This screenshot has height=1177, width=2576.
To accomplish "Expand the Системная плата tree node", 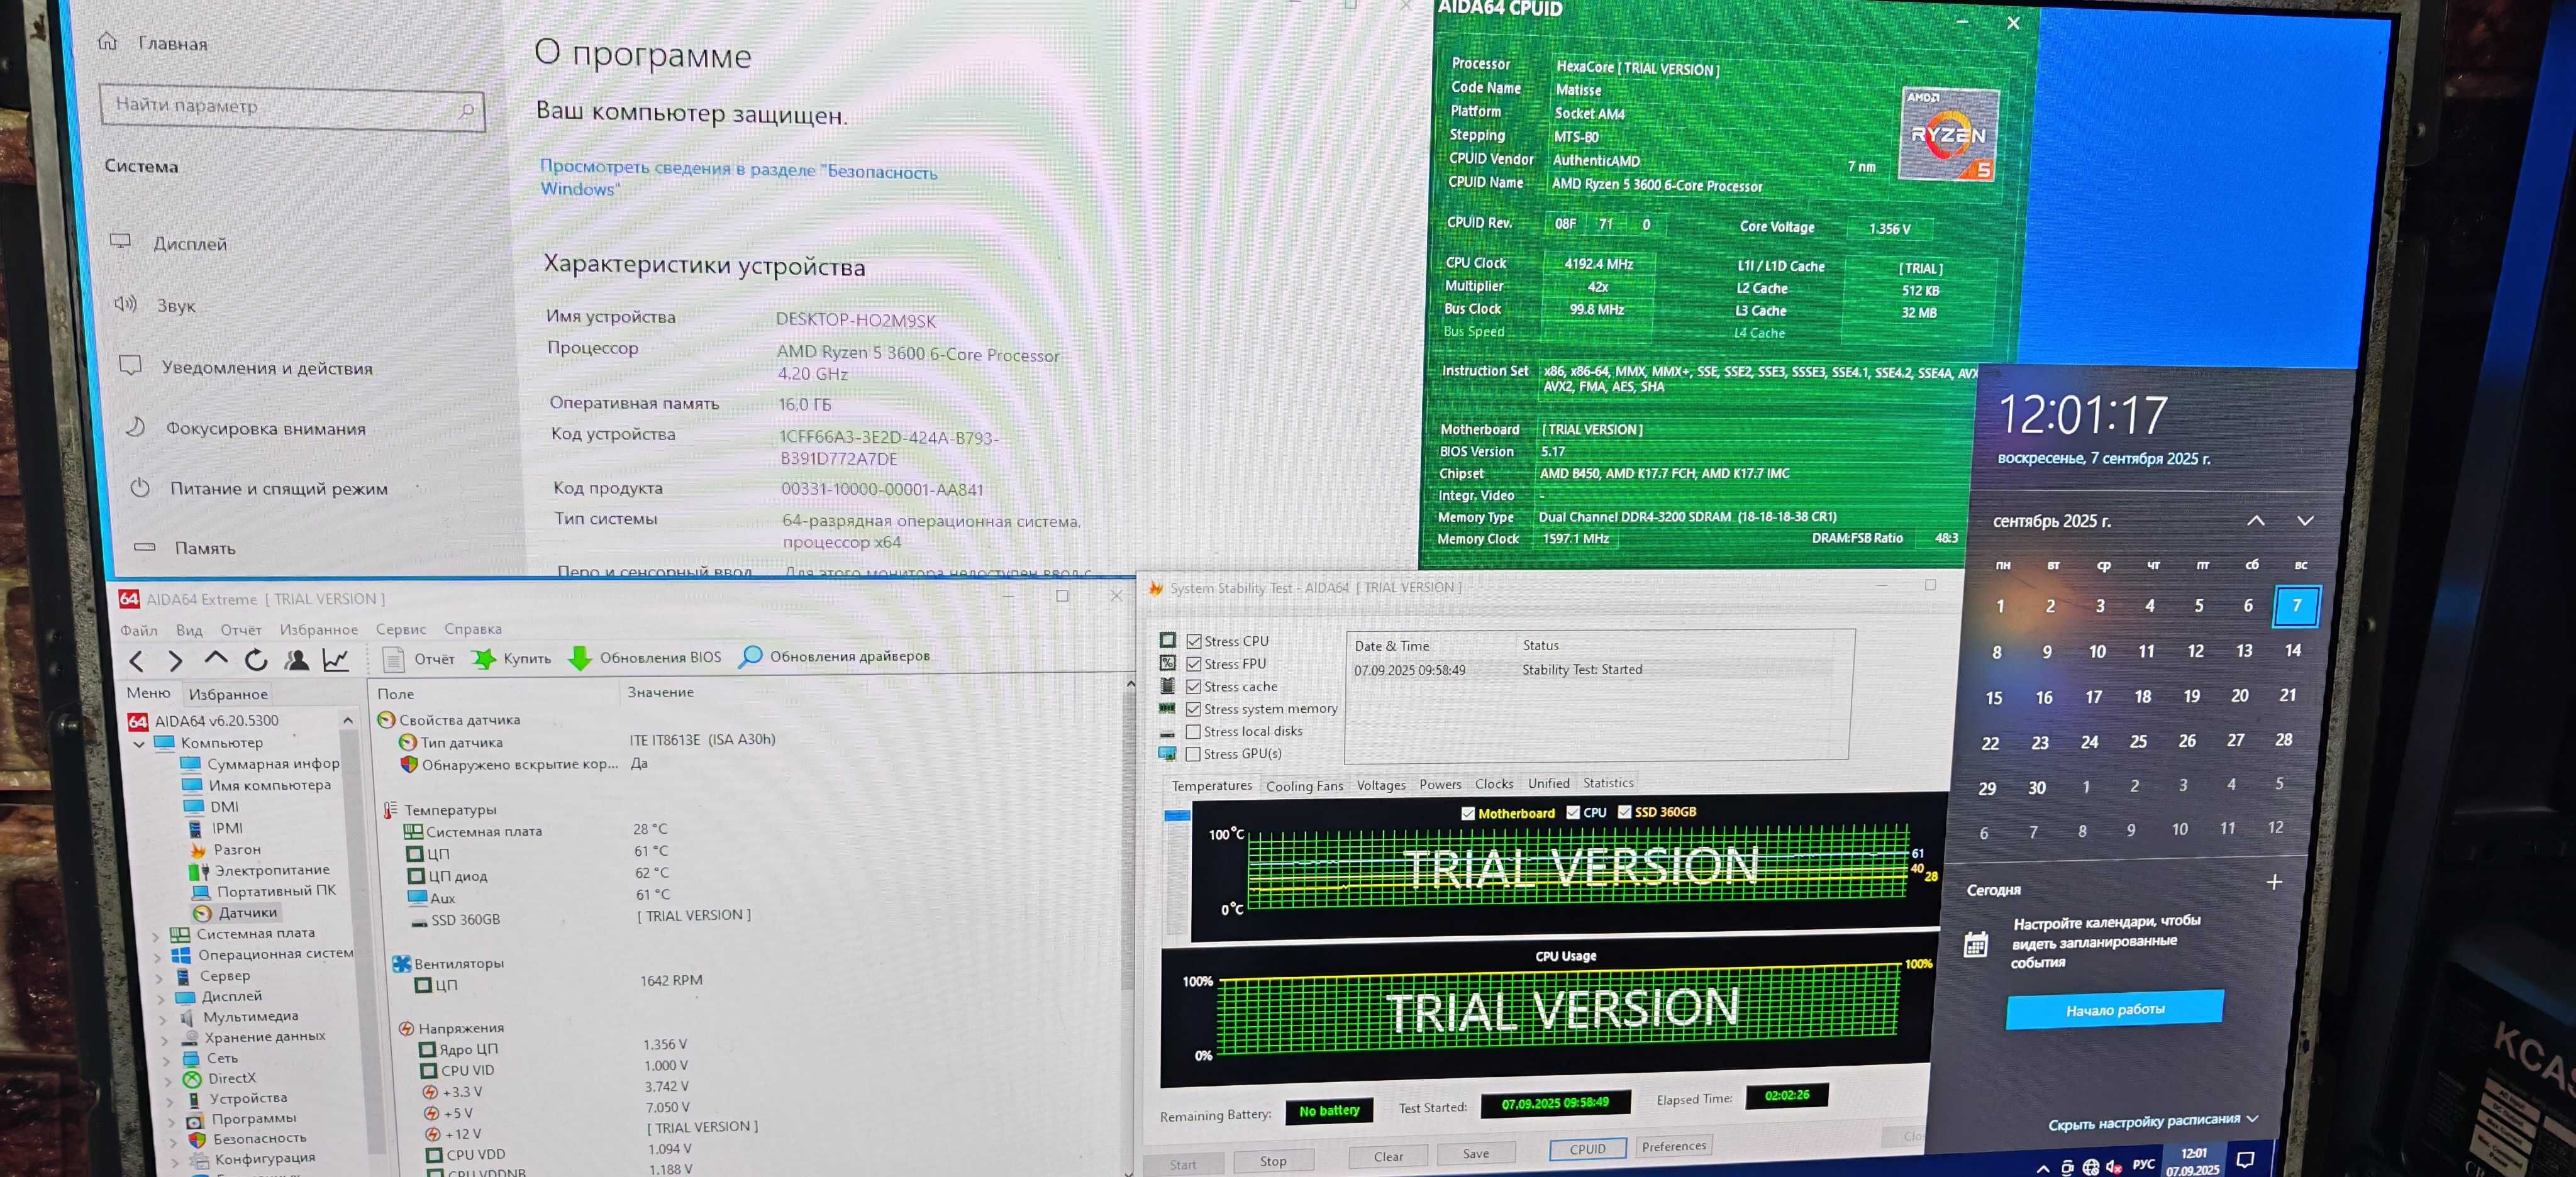I will pyautogui.click(x=155, y=937).
